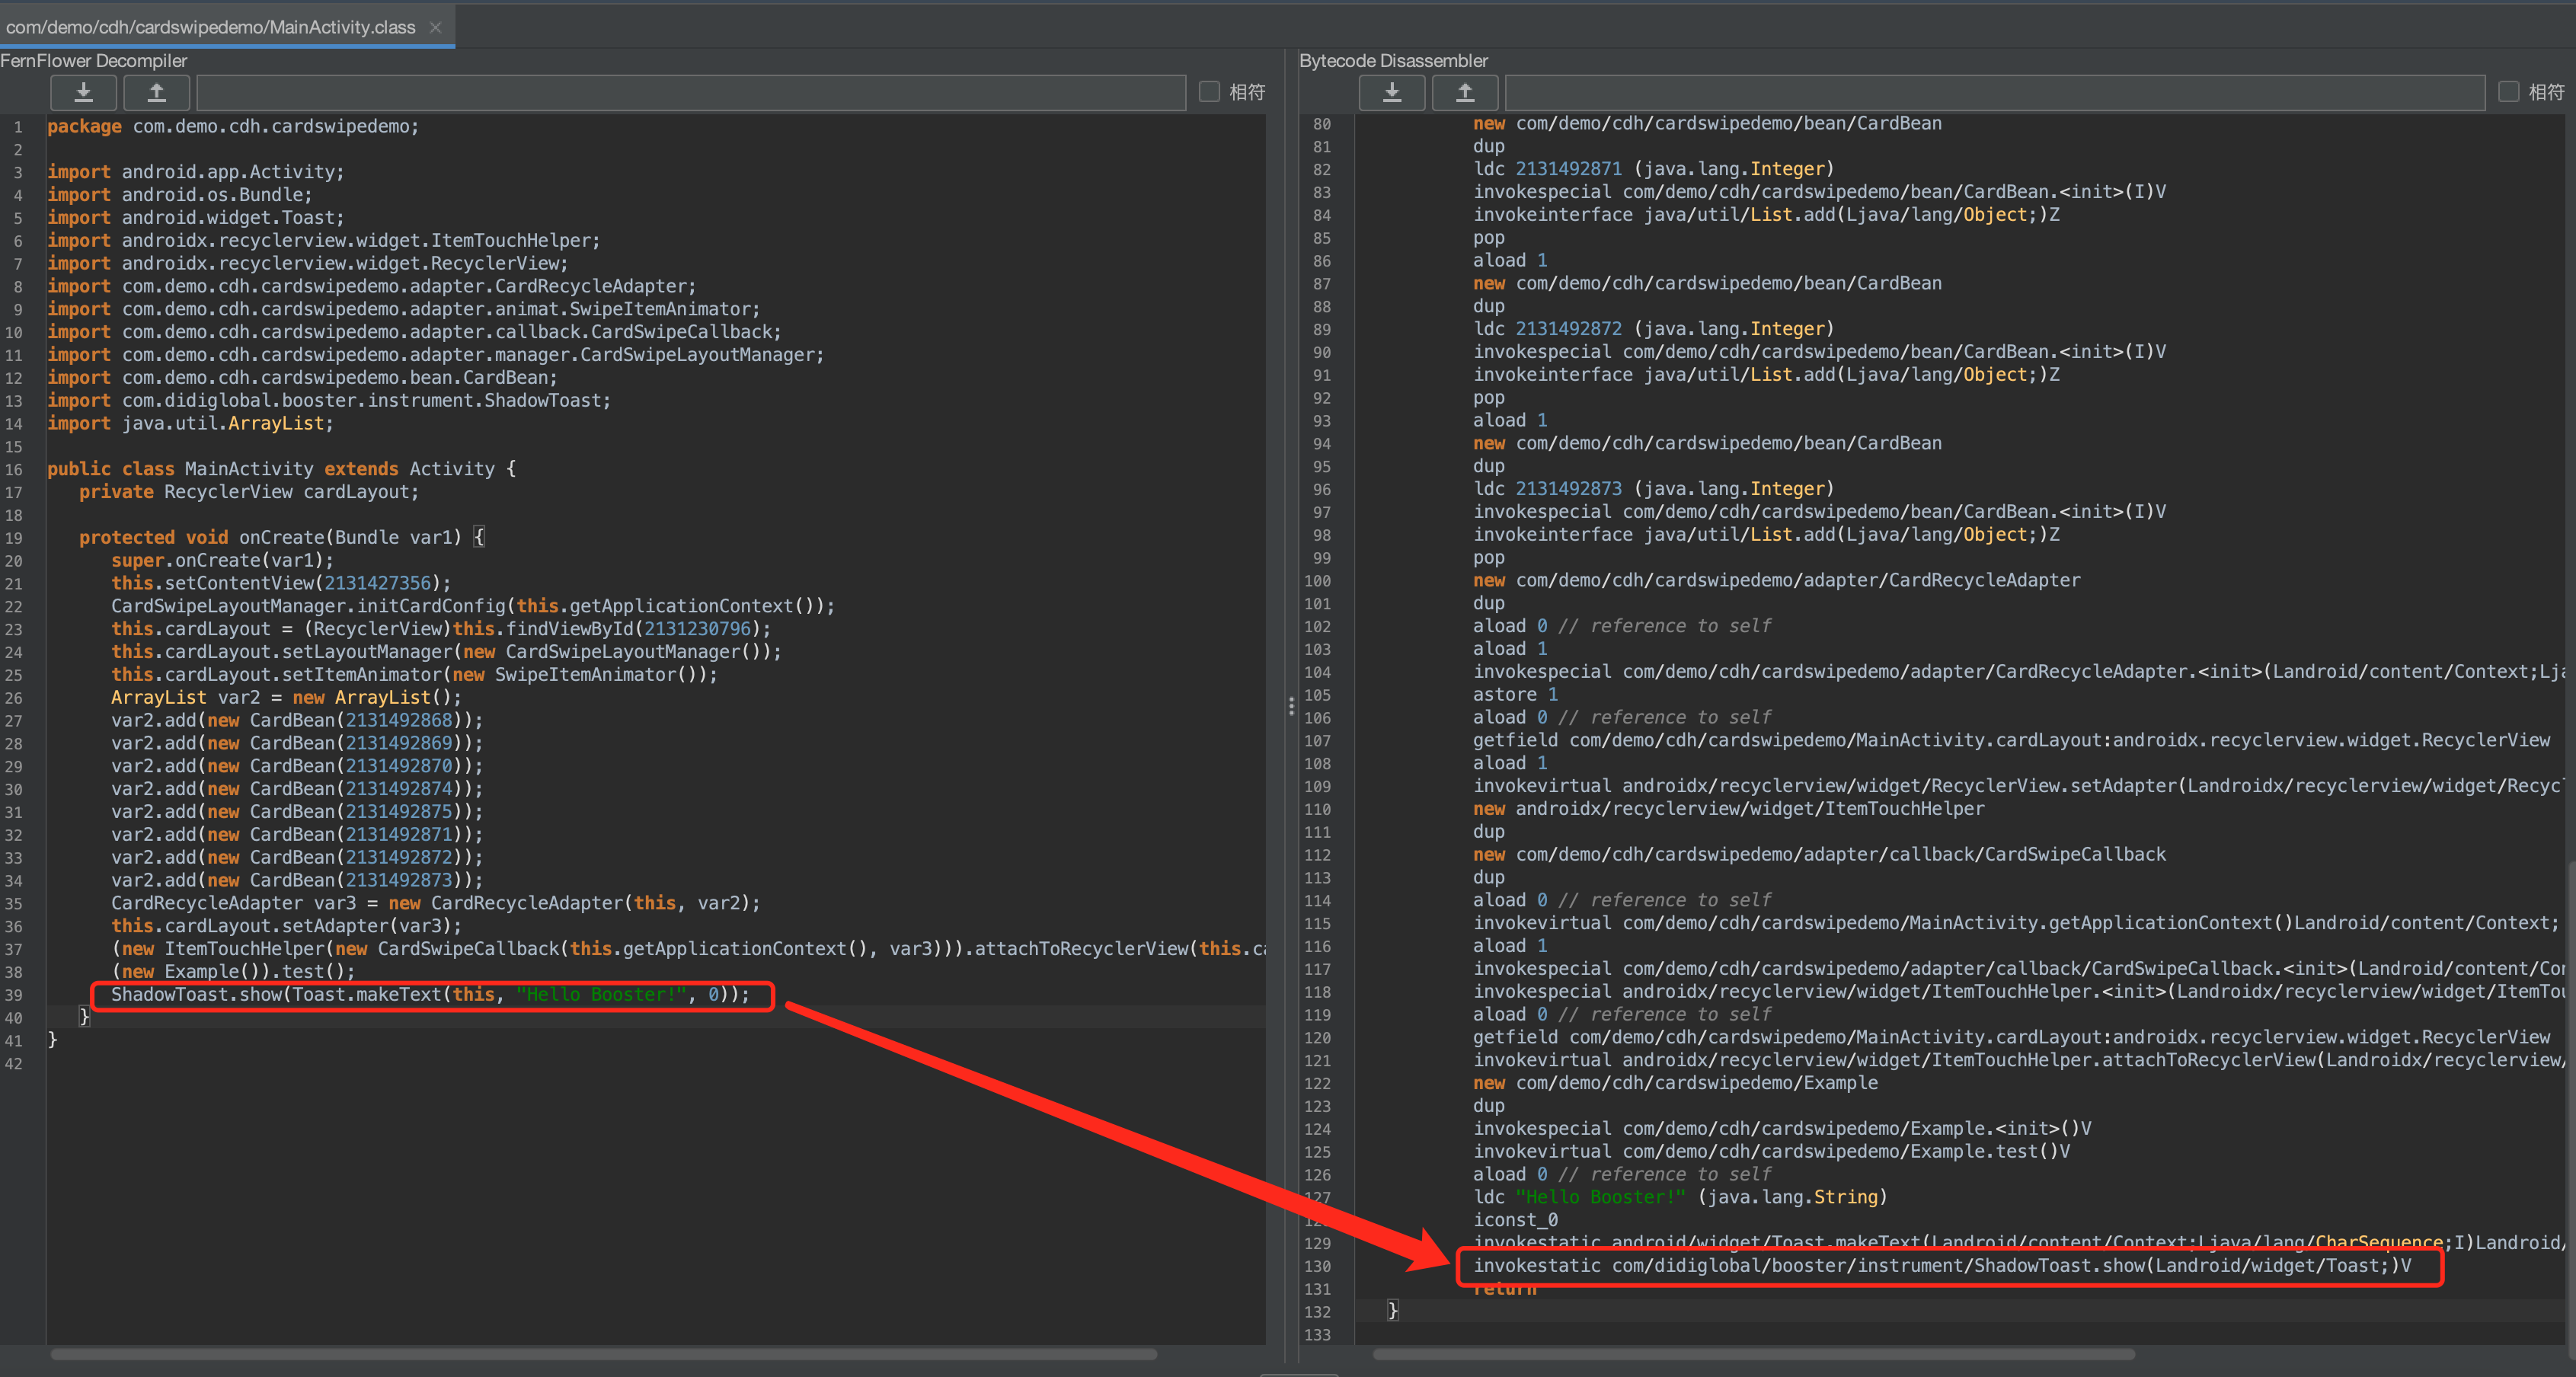2576x1377 pixels.
Task: Click the FernFlower pane horizontal scrollbar
Action: tap(603, 1354)
